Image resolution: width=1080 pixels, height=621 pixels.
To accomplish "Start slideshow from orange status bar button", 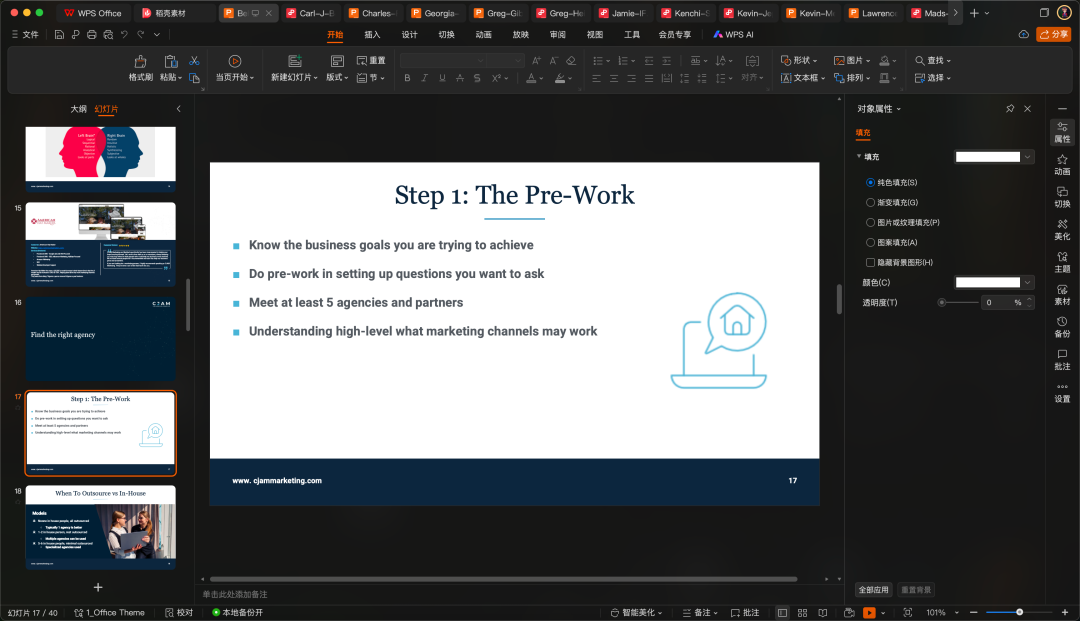I will click(x=869, y=613).
